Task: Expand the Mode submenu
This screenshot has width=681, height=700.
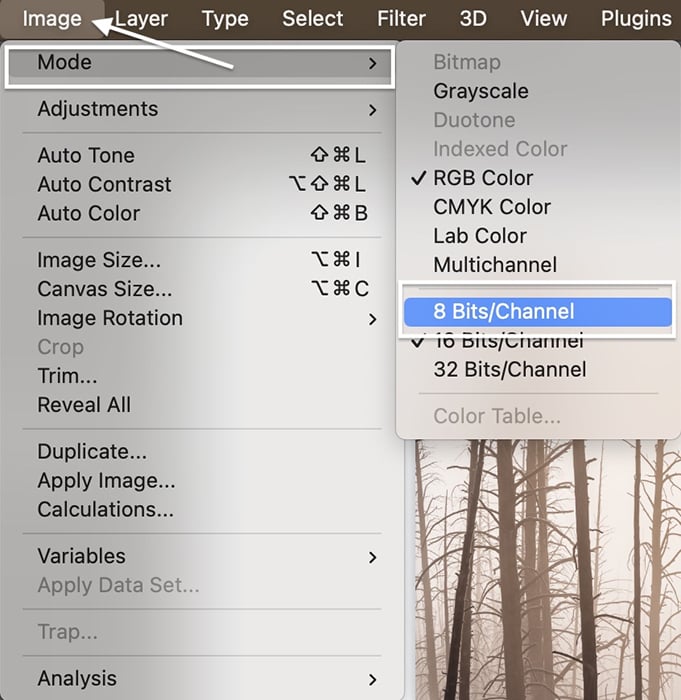Action: pos(200,62)
